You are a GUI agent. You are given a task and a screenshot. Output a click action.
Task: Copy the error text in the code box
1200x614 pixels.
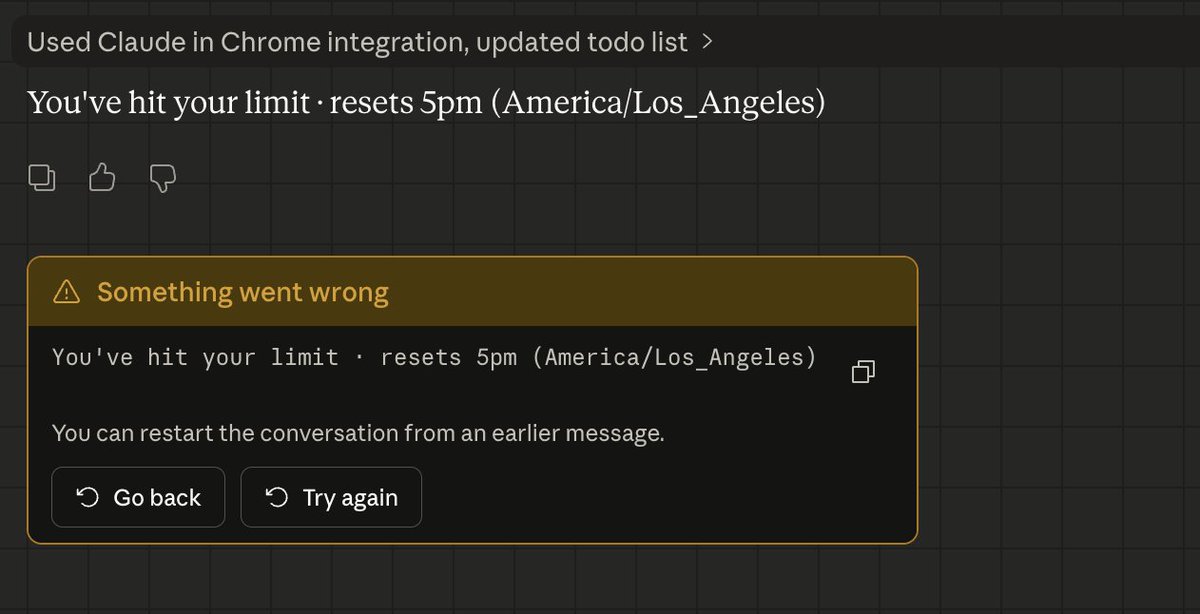click(863, 372)
